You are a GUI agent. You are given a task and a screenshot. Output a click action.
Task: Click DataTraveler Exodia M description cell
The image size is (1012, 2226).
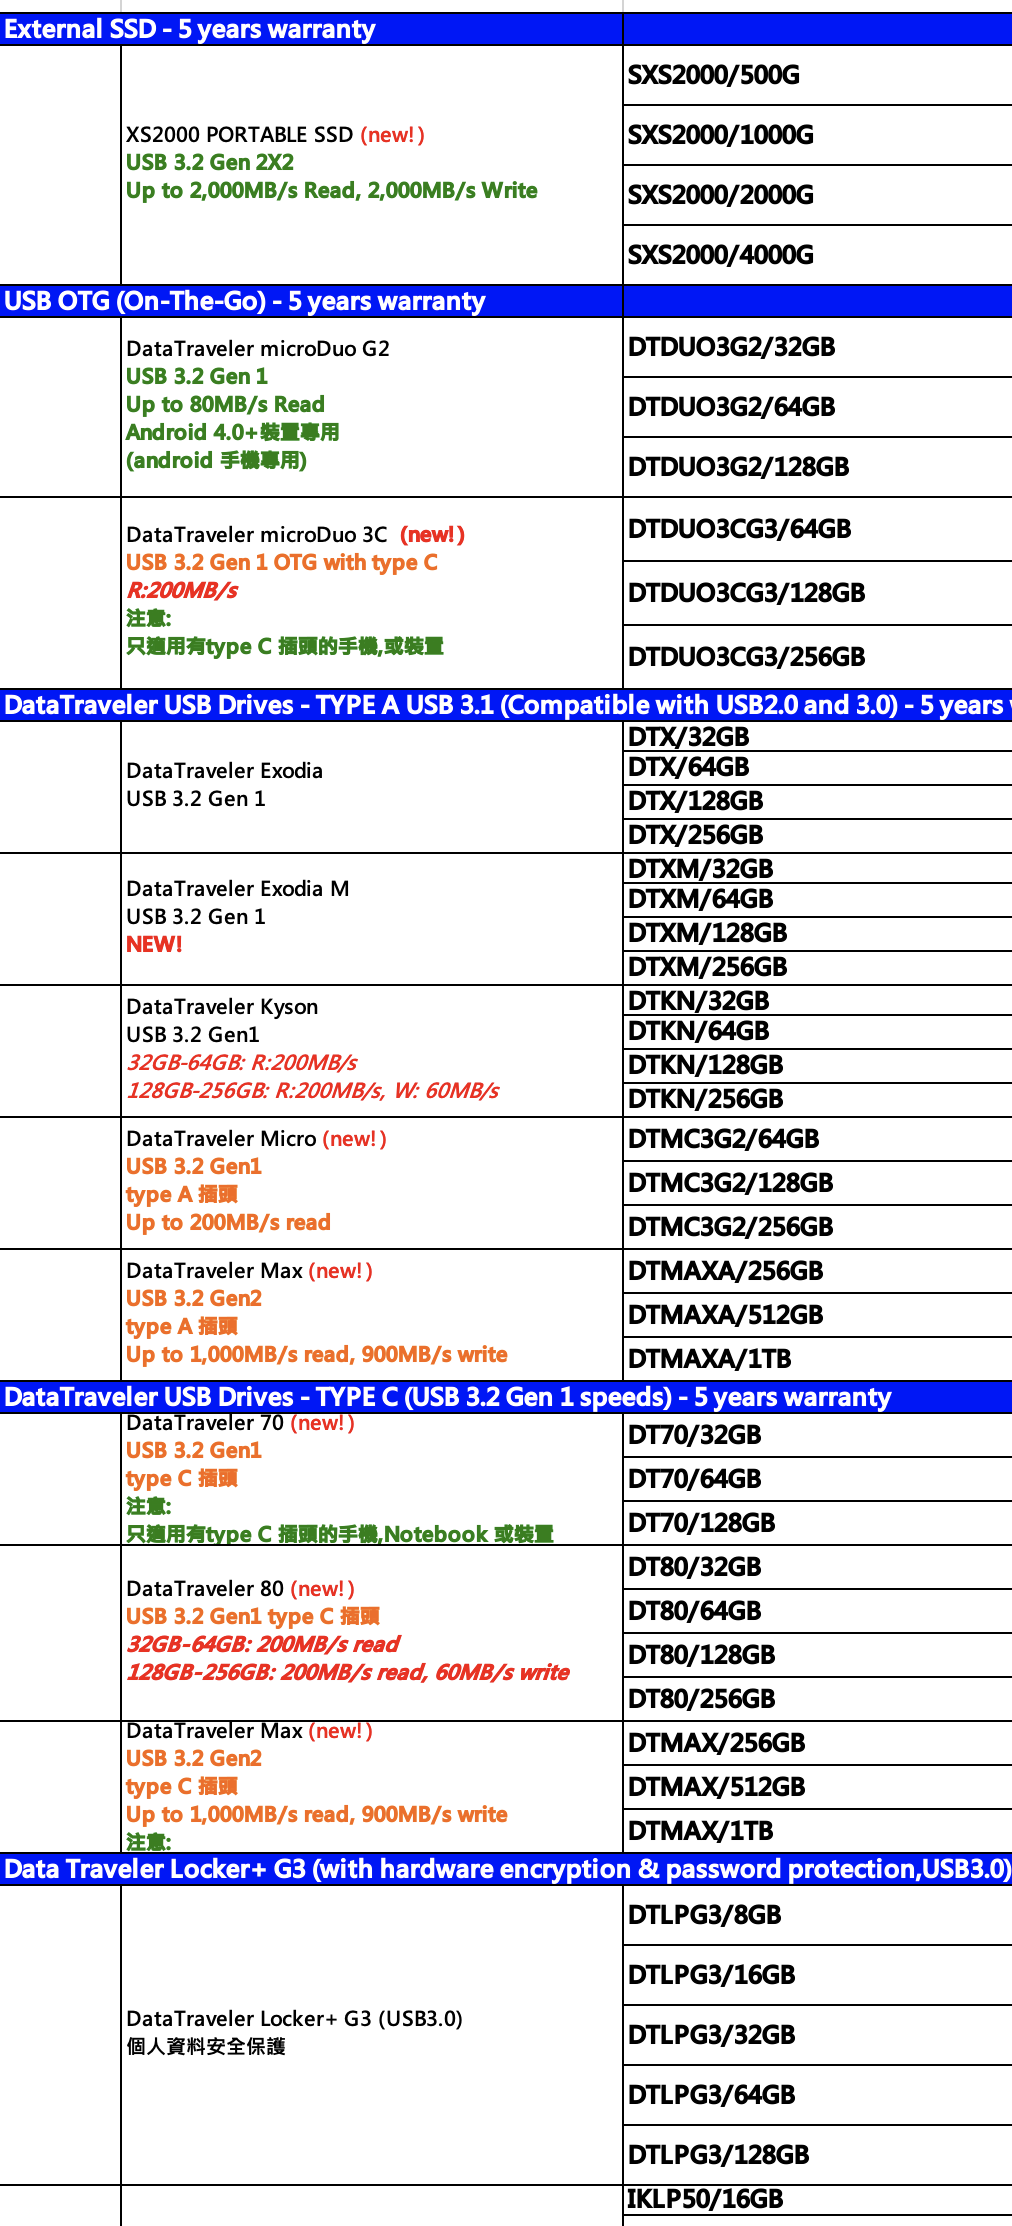[371, 919]
